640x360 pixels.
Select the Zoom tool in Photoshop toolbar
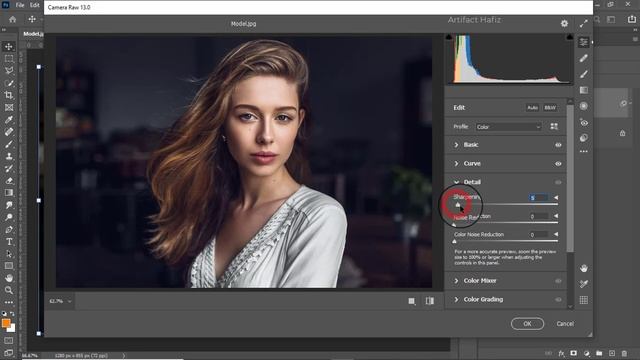point(9,290)
